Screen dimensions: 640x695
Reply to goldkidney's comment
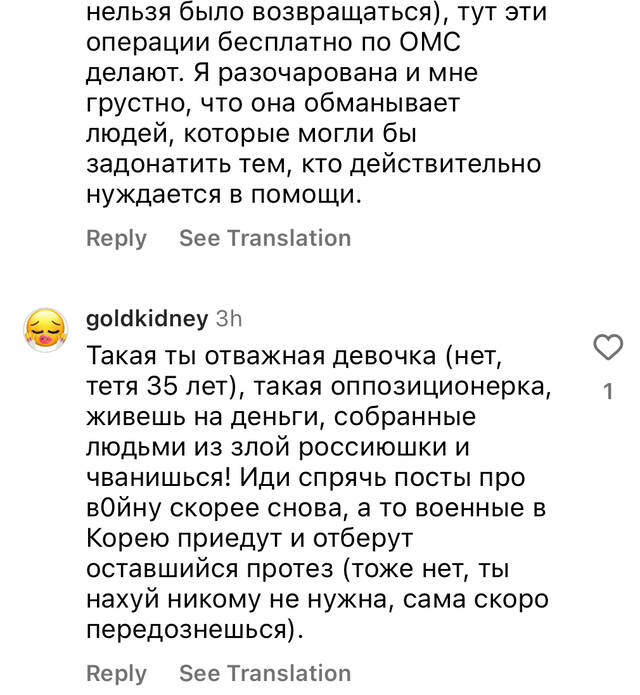(x=116, y=674)
